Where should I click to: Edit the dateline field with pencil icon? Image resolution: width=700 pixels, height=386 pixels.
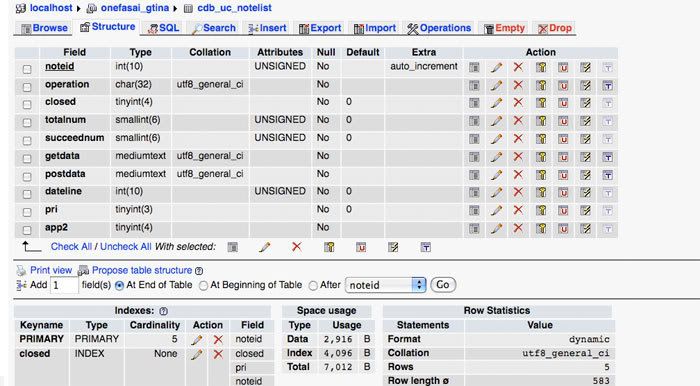[496, 193]
